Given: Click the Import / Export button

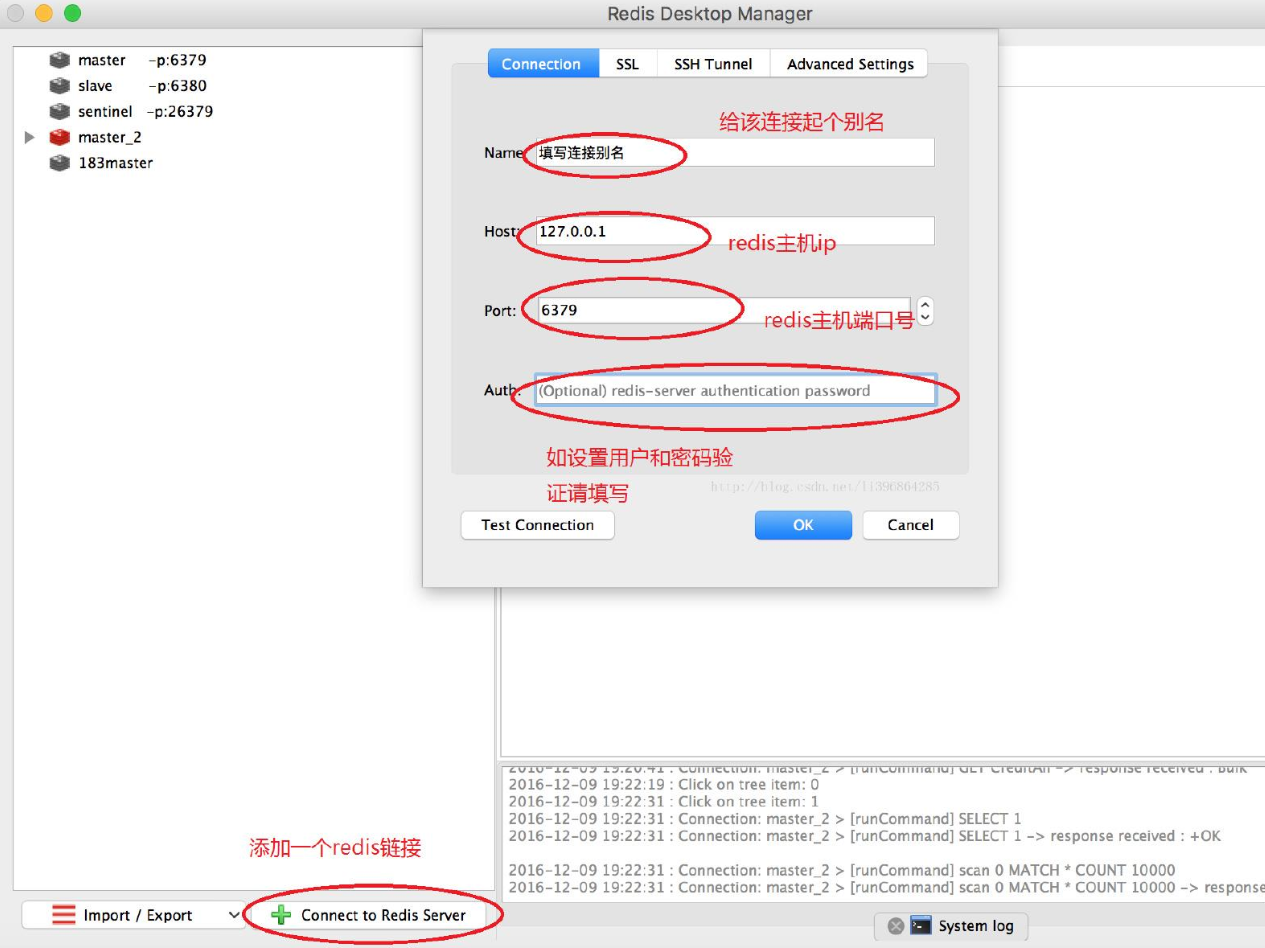Looking at the screenshot, I should click(x=133, y=915).
